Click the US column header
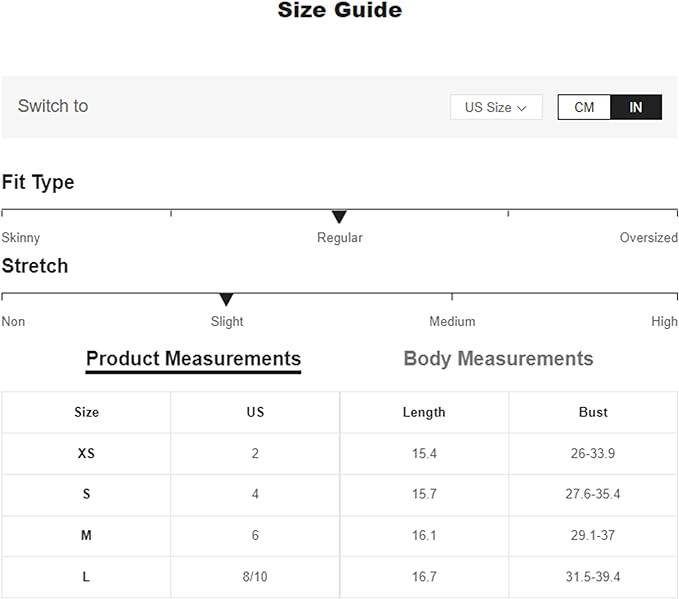 [255, 412]
